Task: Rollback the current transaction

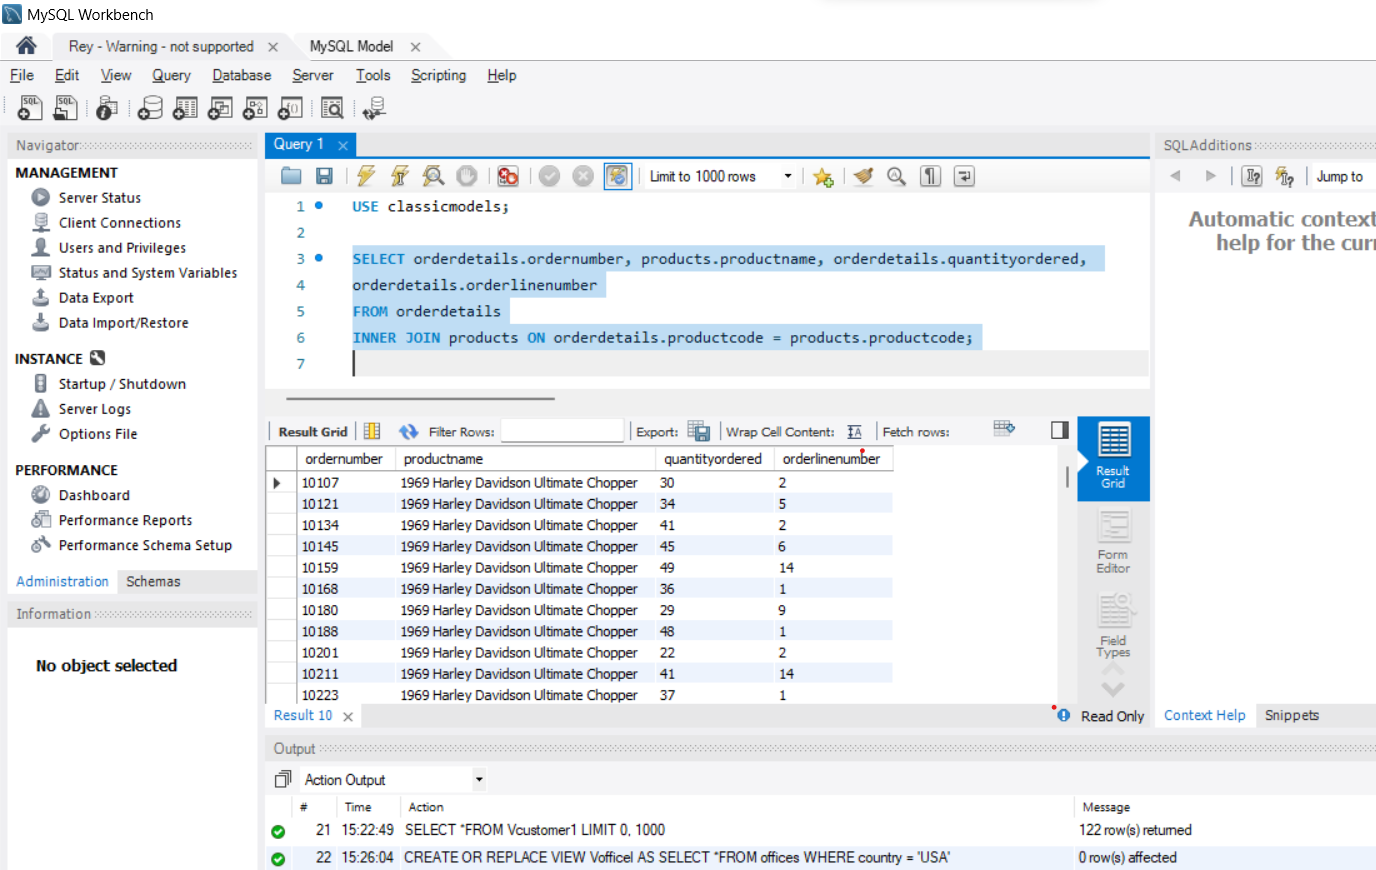Action: pos(583,176)
